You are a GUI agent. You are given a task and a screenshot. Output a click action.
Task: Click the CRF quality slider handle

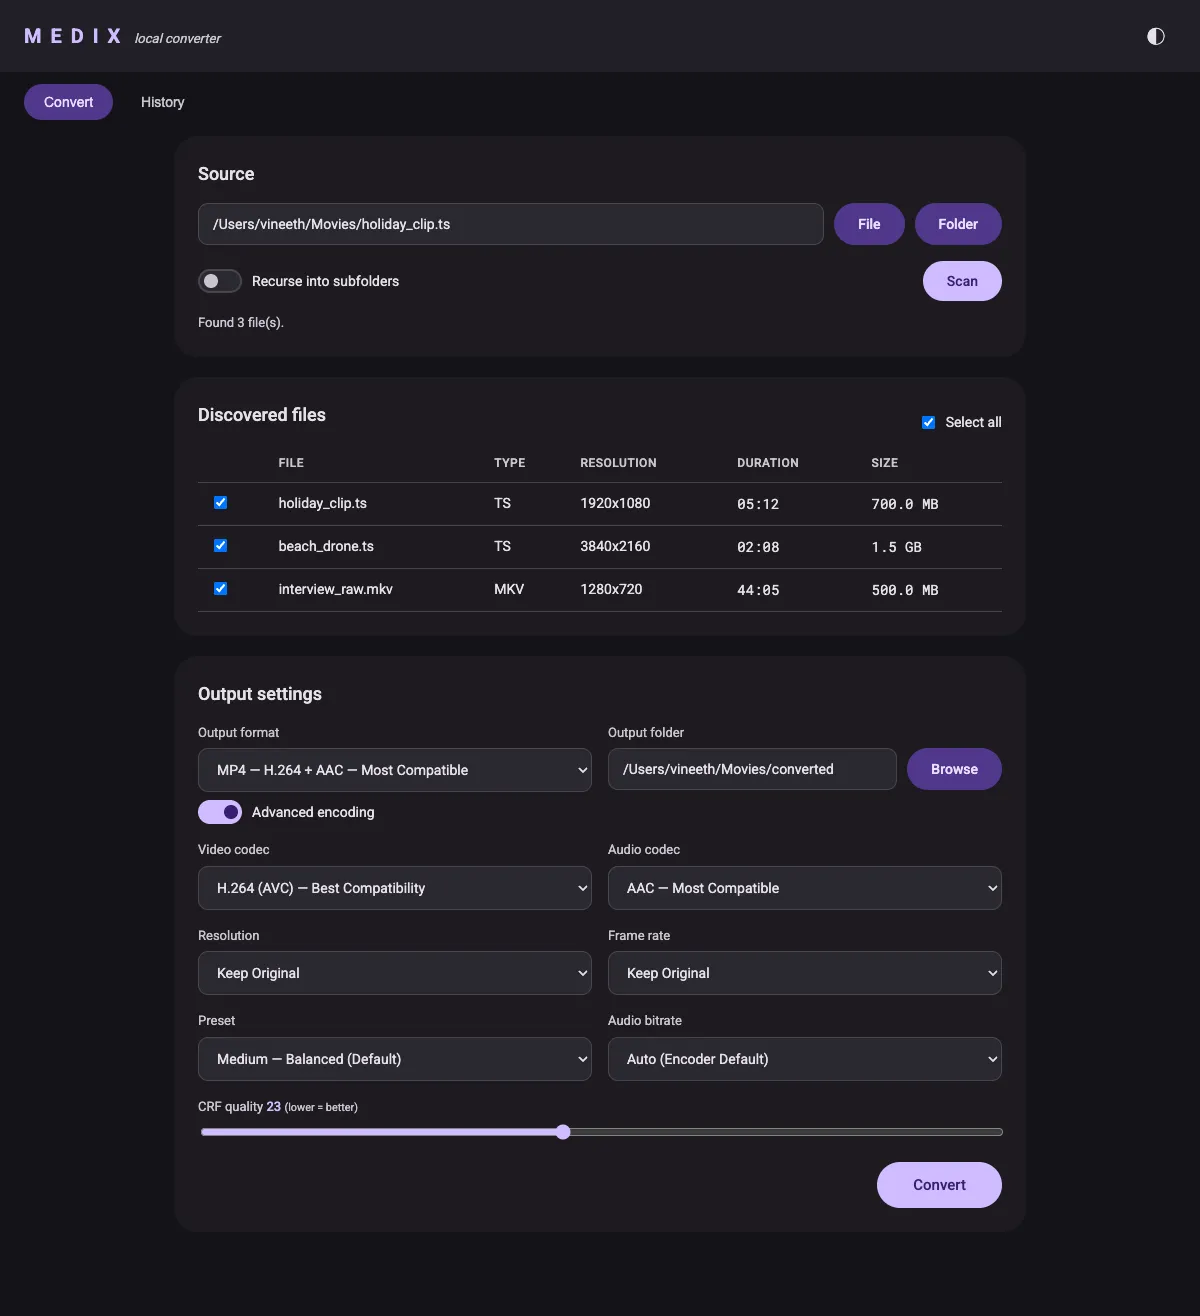563,1132
